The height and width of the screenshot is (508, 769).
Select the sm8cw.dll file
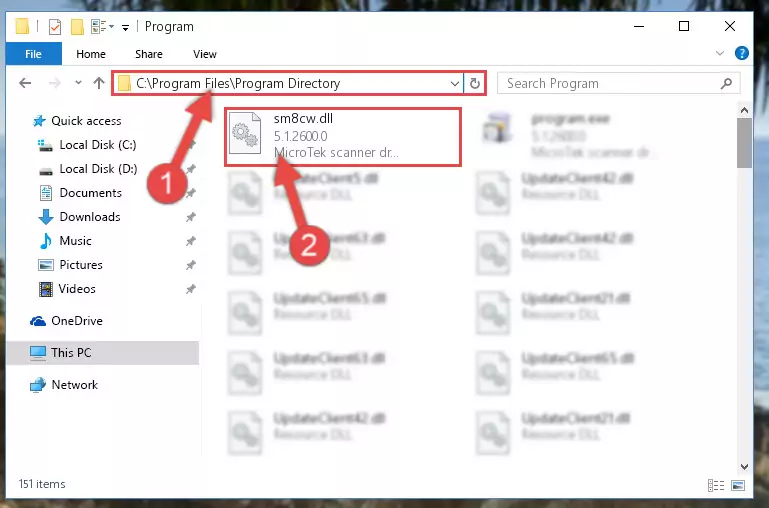(x=343, y=137)
